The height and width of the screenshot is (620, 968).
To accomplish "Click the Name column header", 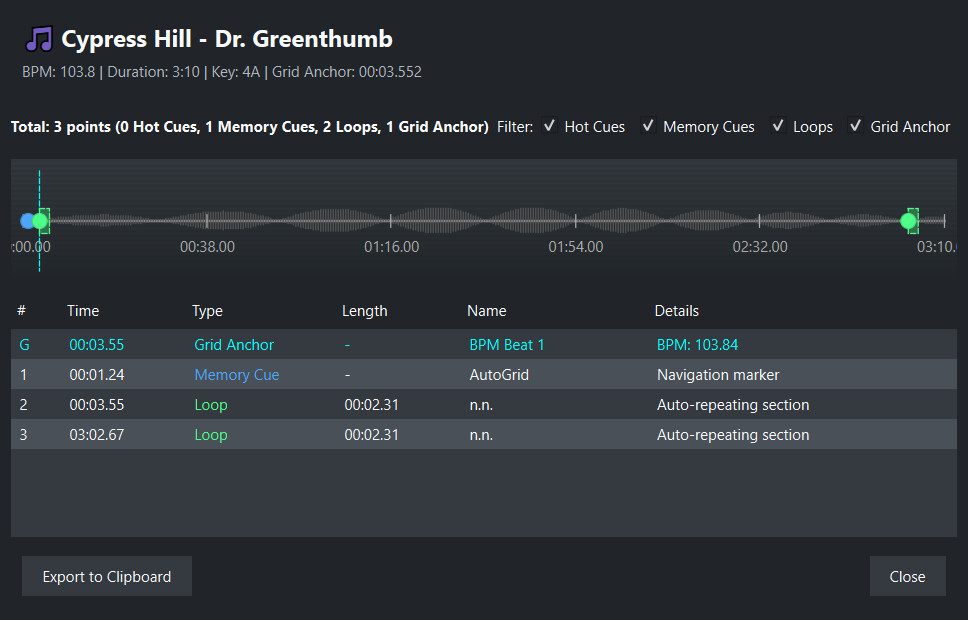I will (x=486, y=311).
